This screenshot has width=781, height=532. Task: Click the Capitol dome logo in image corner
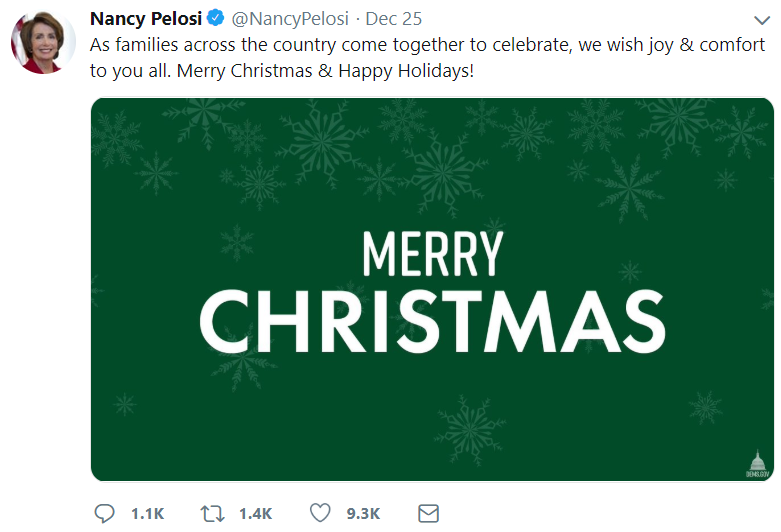[x=757, y=464]
